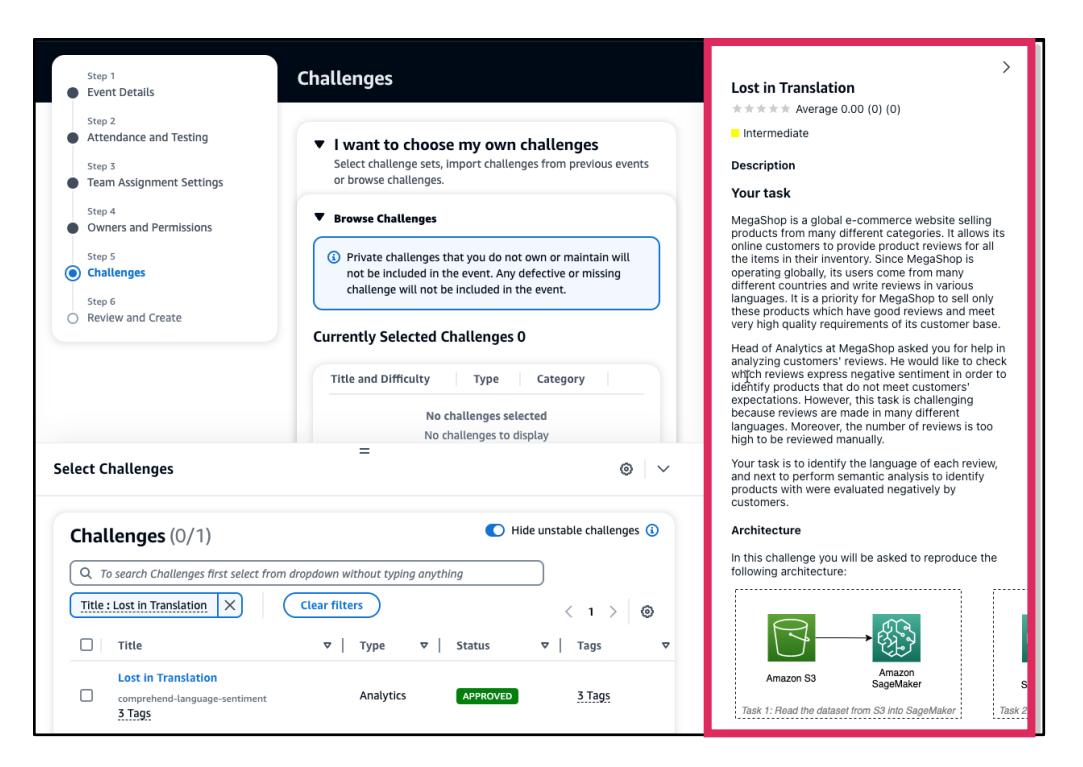The width and height of the screenshot is (1083, 767).
Task: Go to Step 1 Event Details
Action: [119, 92]
